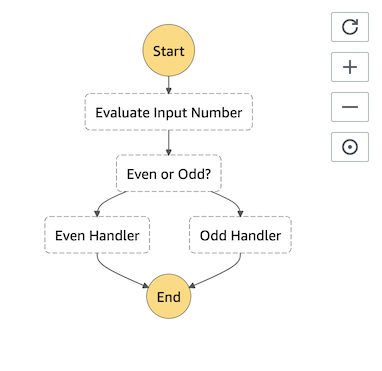382x371 pixels.
Task: Open the Even or Odd? choice state
Action: pyautogui.click(x=169, y=173)
